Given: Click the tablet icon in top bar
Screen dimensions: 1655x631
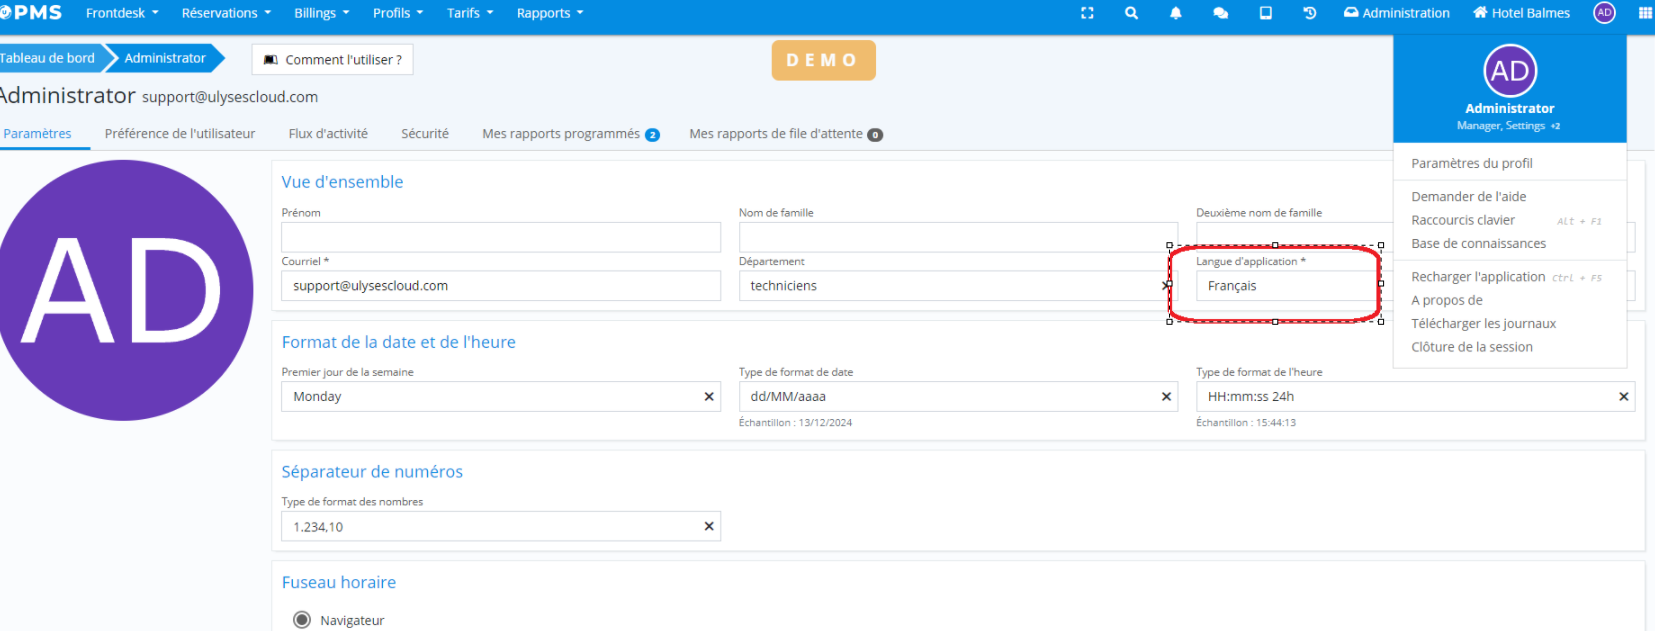Looking at the screenshot, I should [x=1265, y=13].
